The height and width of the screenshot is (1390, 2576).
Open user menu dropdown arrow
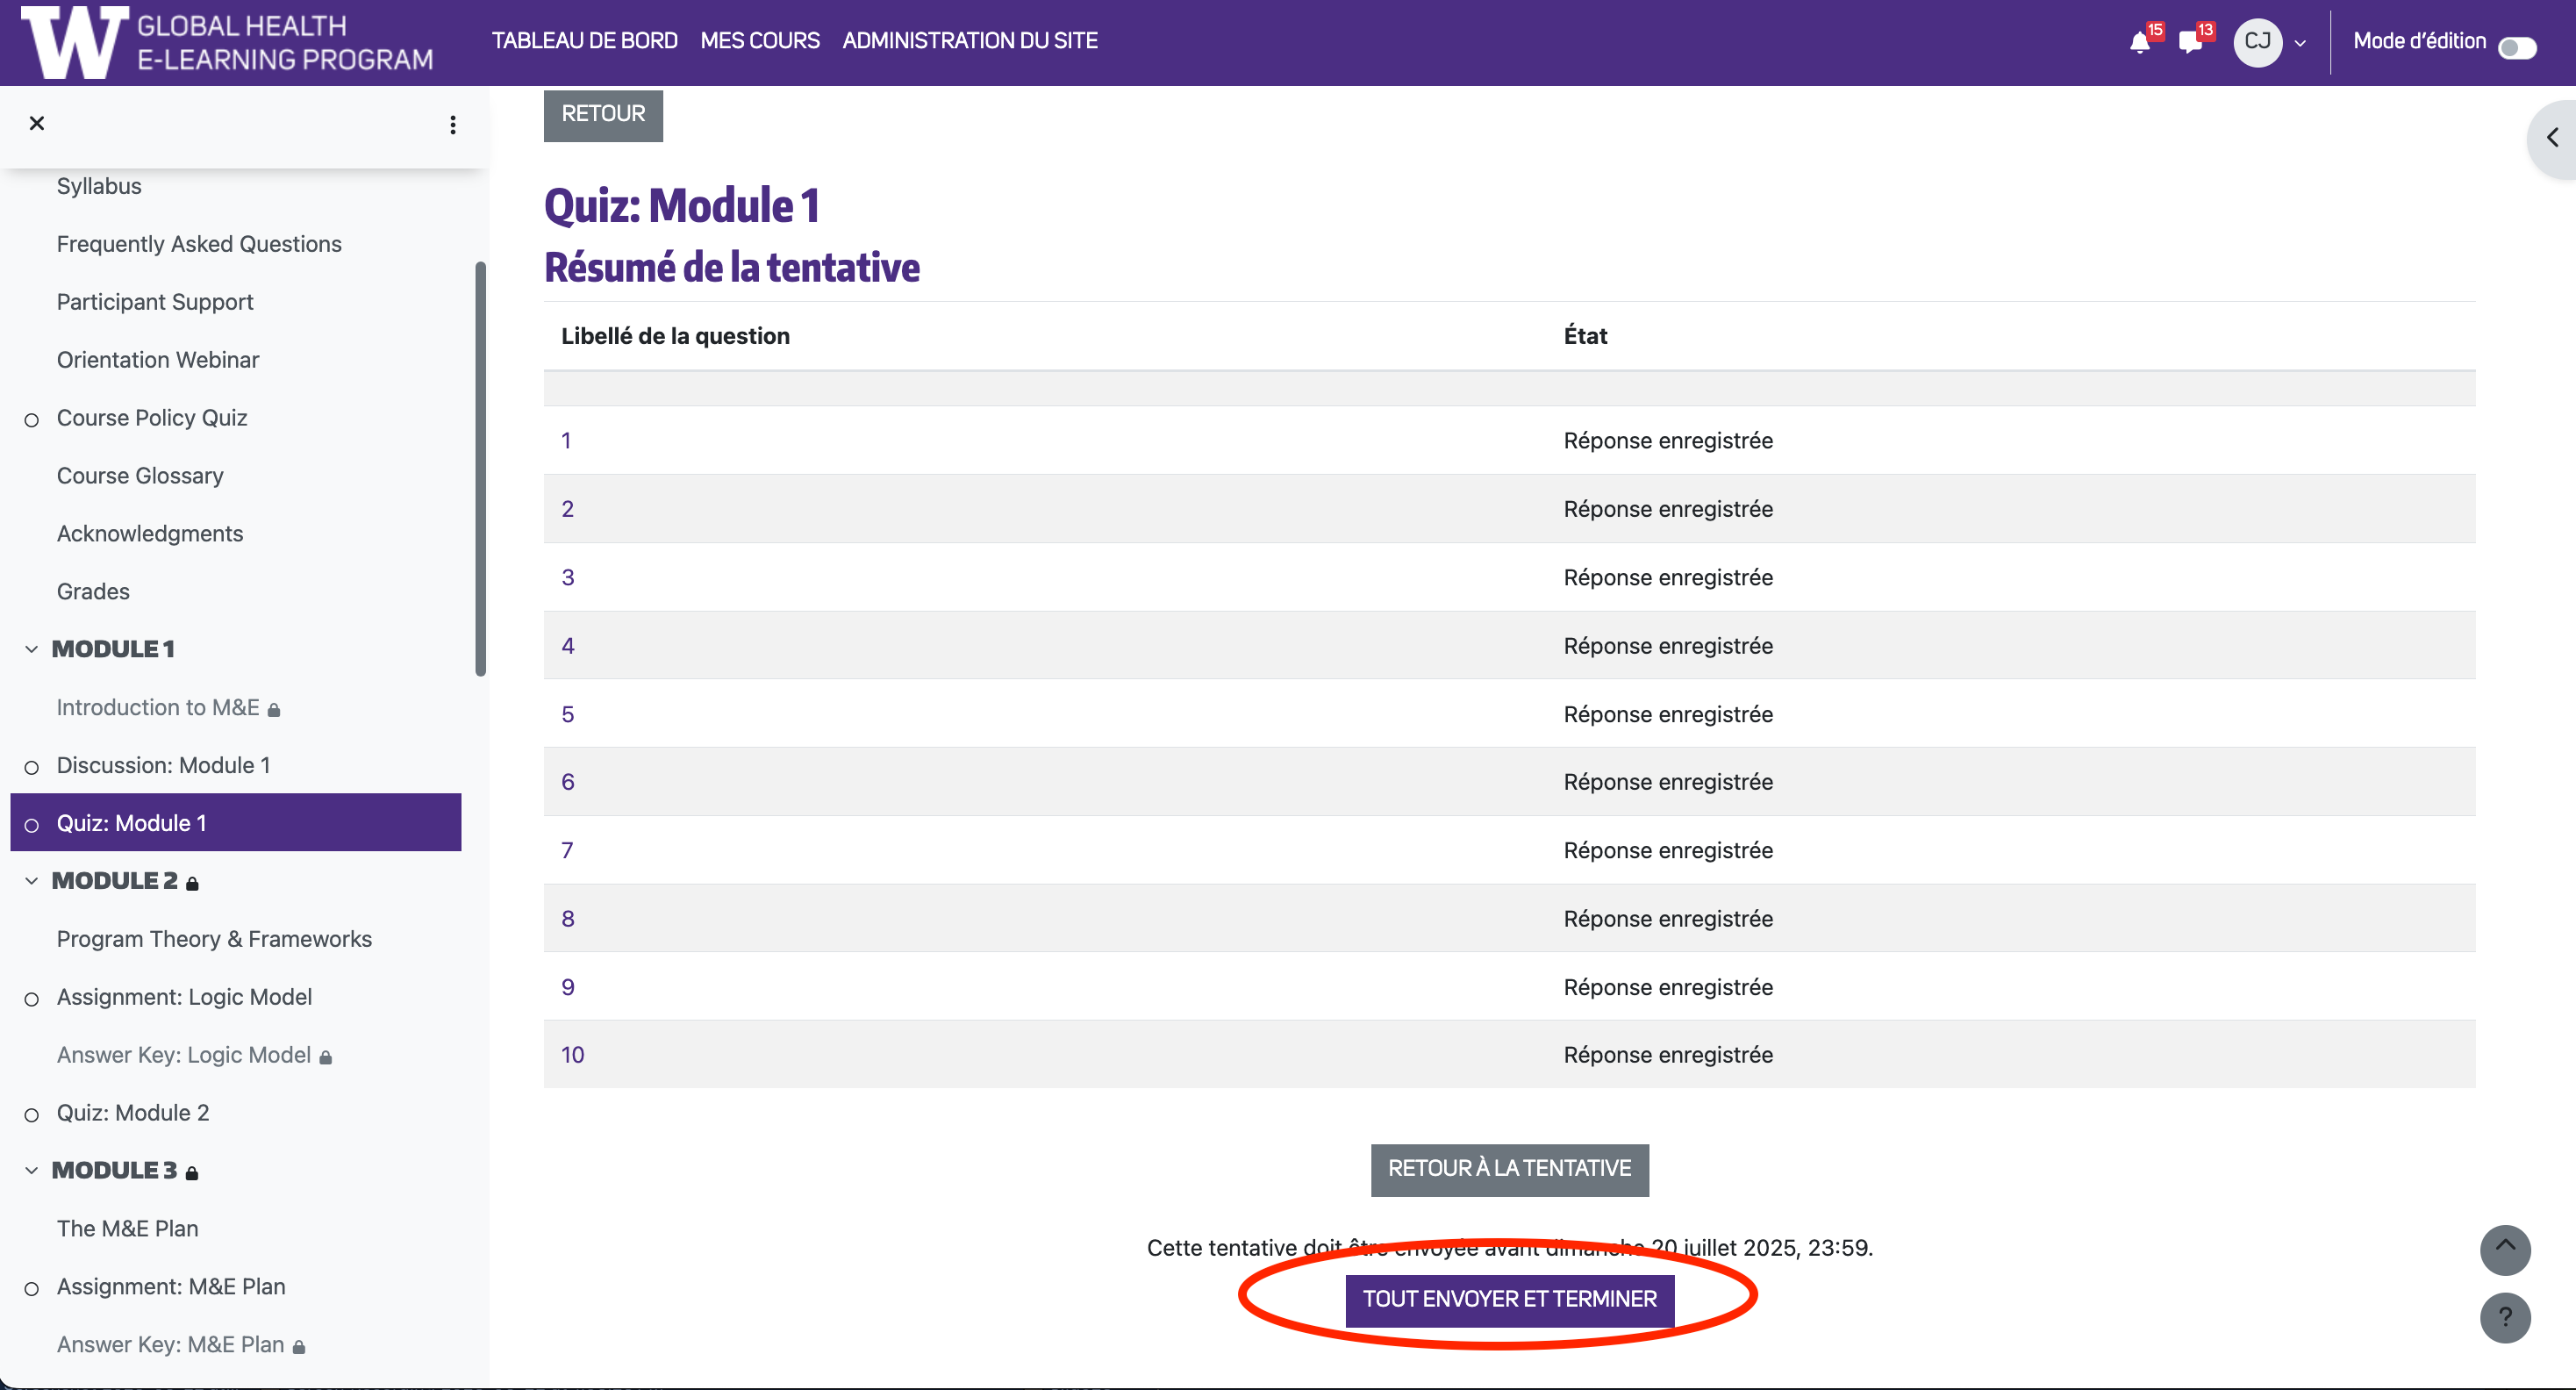point(2300,43)
